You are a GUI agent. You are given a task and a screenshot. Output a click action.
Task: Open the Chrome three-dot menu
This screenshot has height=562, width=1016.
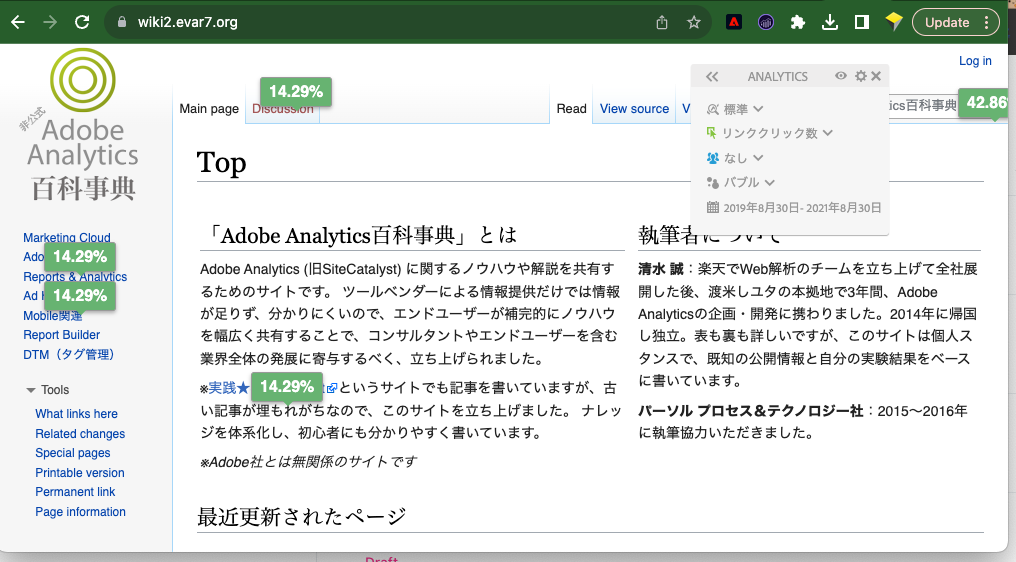986,23
